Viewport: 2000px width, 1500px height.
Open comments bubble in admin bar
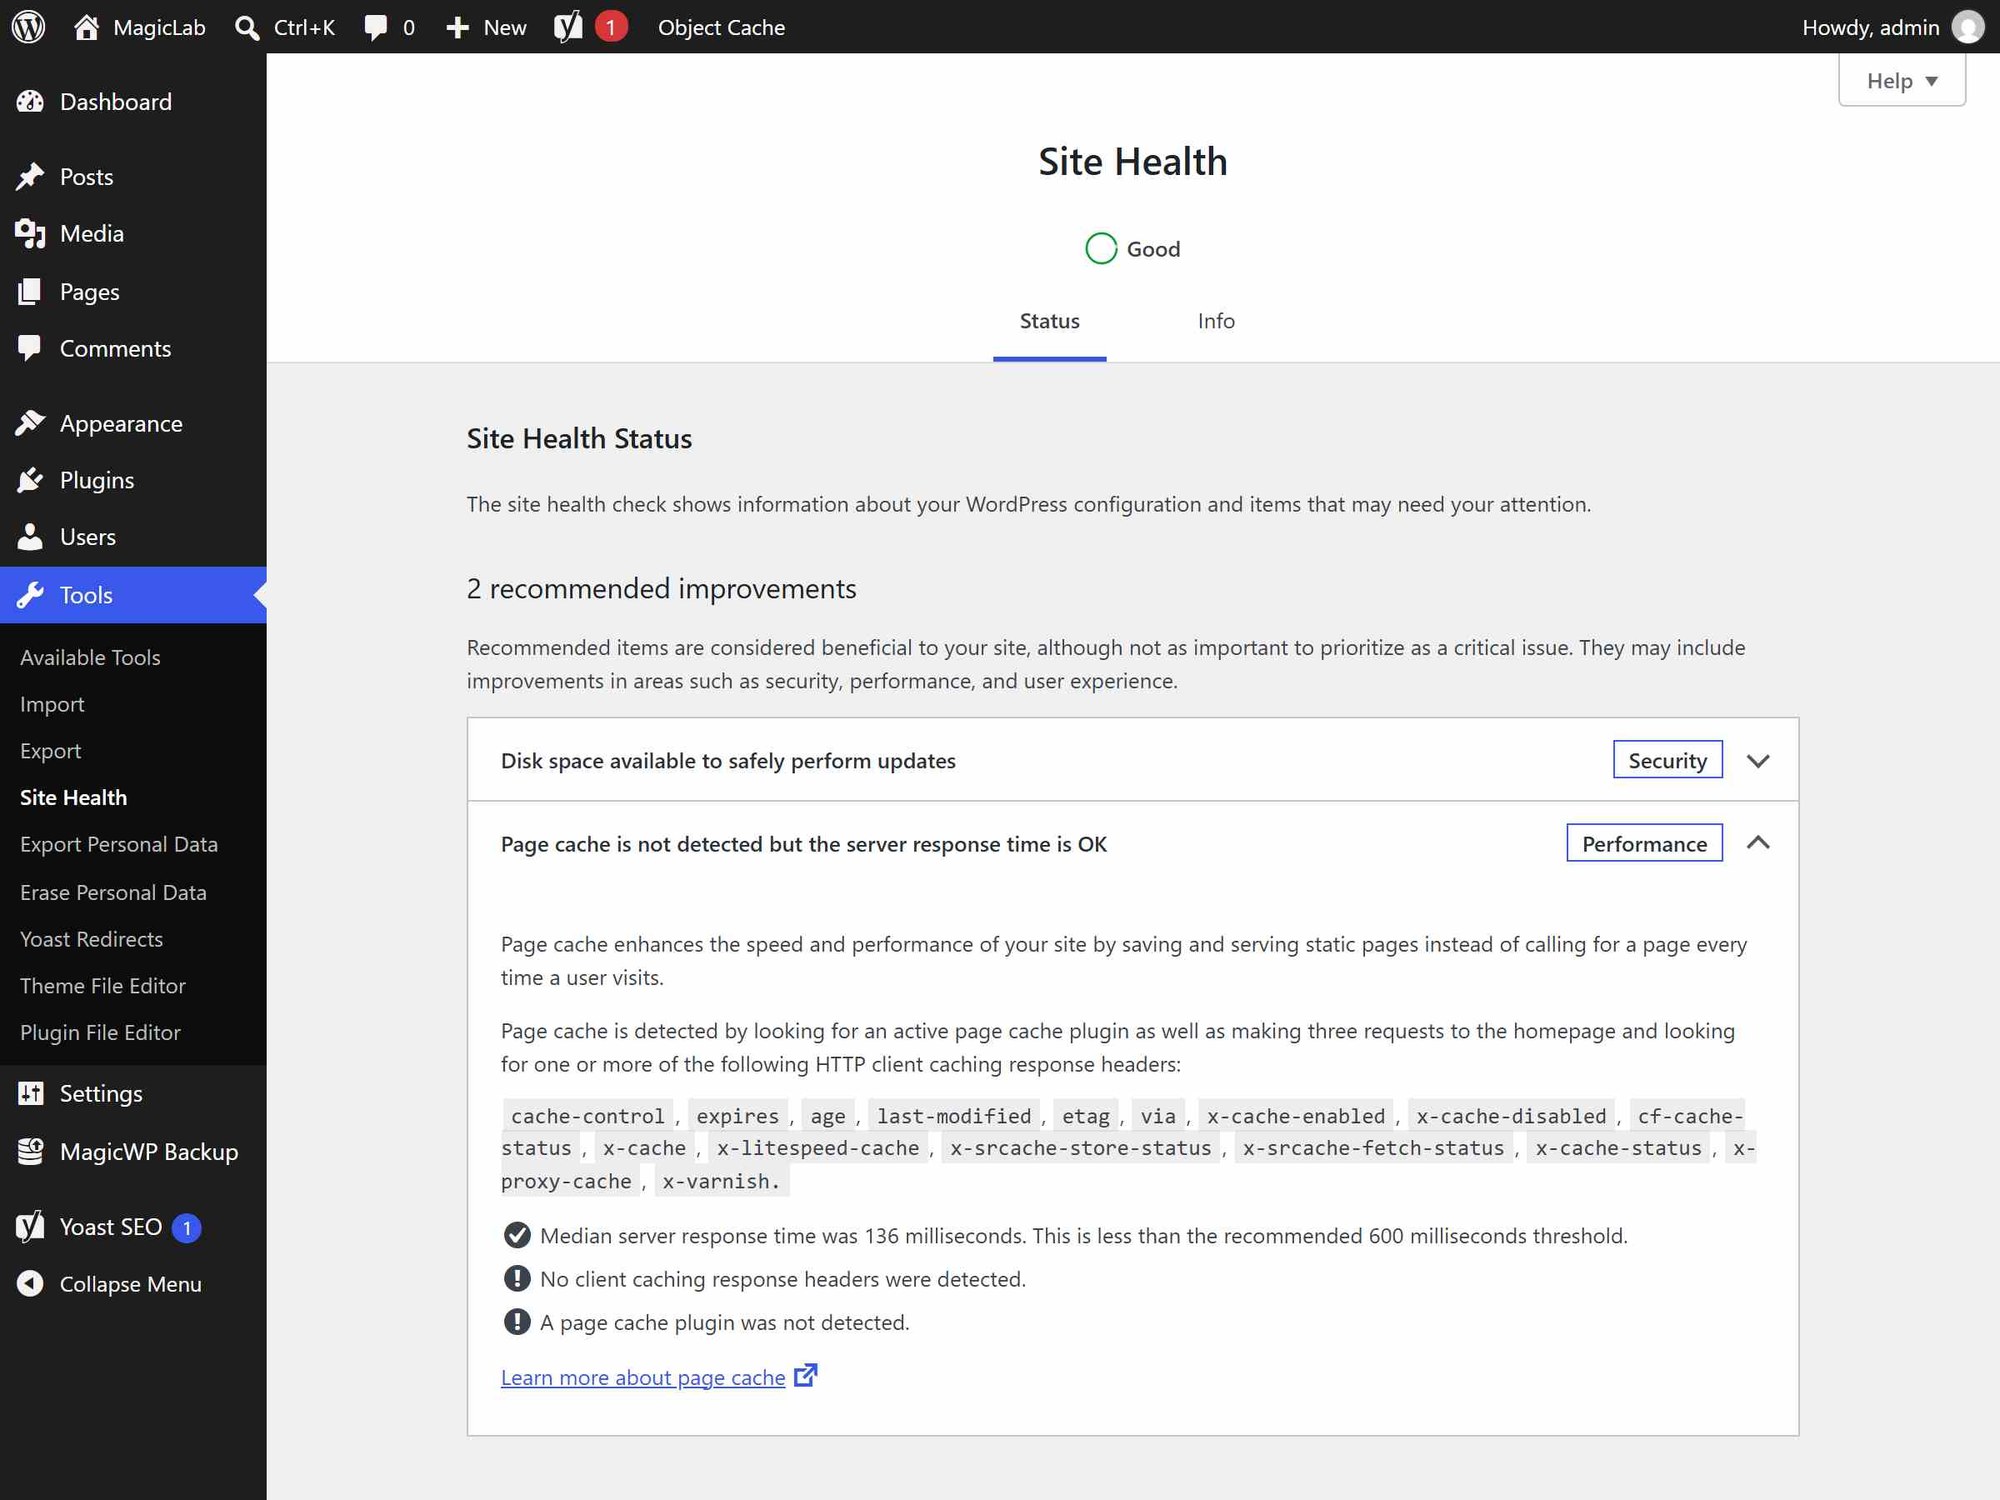[x=376, y=27]
